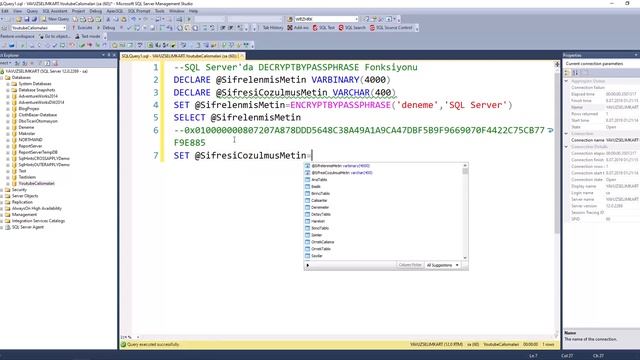Click the Column Picker button
640x360 pixels.
click(x=410, y=265)
